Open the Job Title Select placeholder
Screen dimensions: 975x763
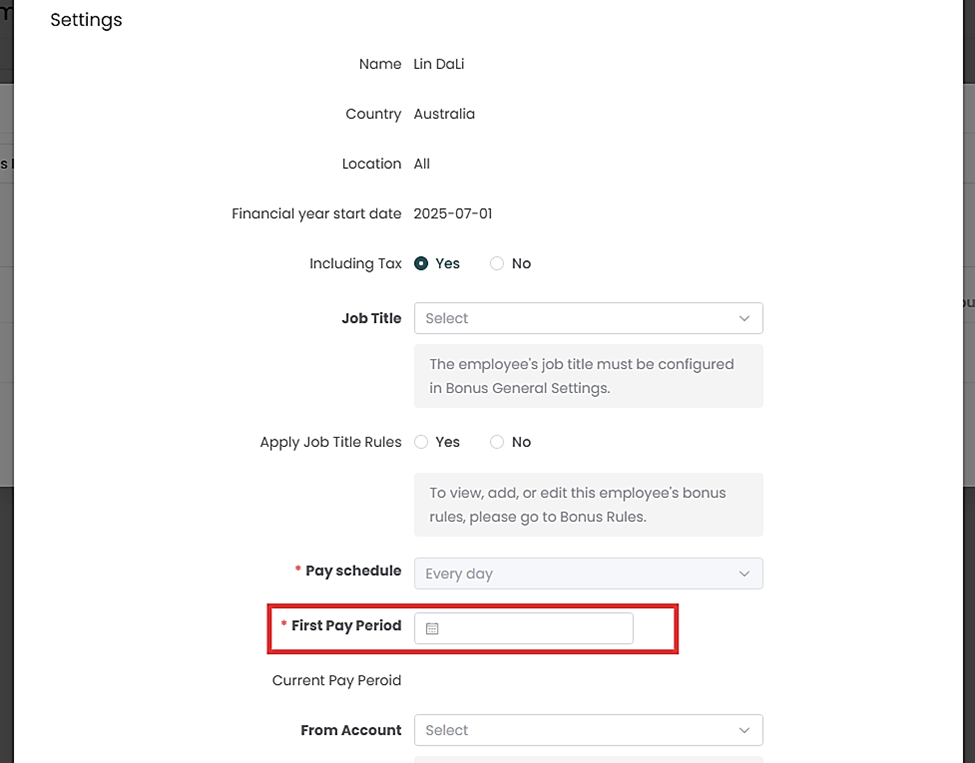pyautogui.click(x=447, y=318)
